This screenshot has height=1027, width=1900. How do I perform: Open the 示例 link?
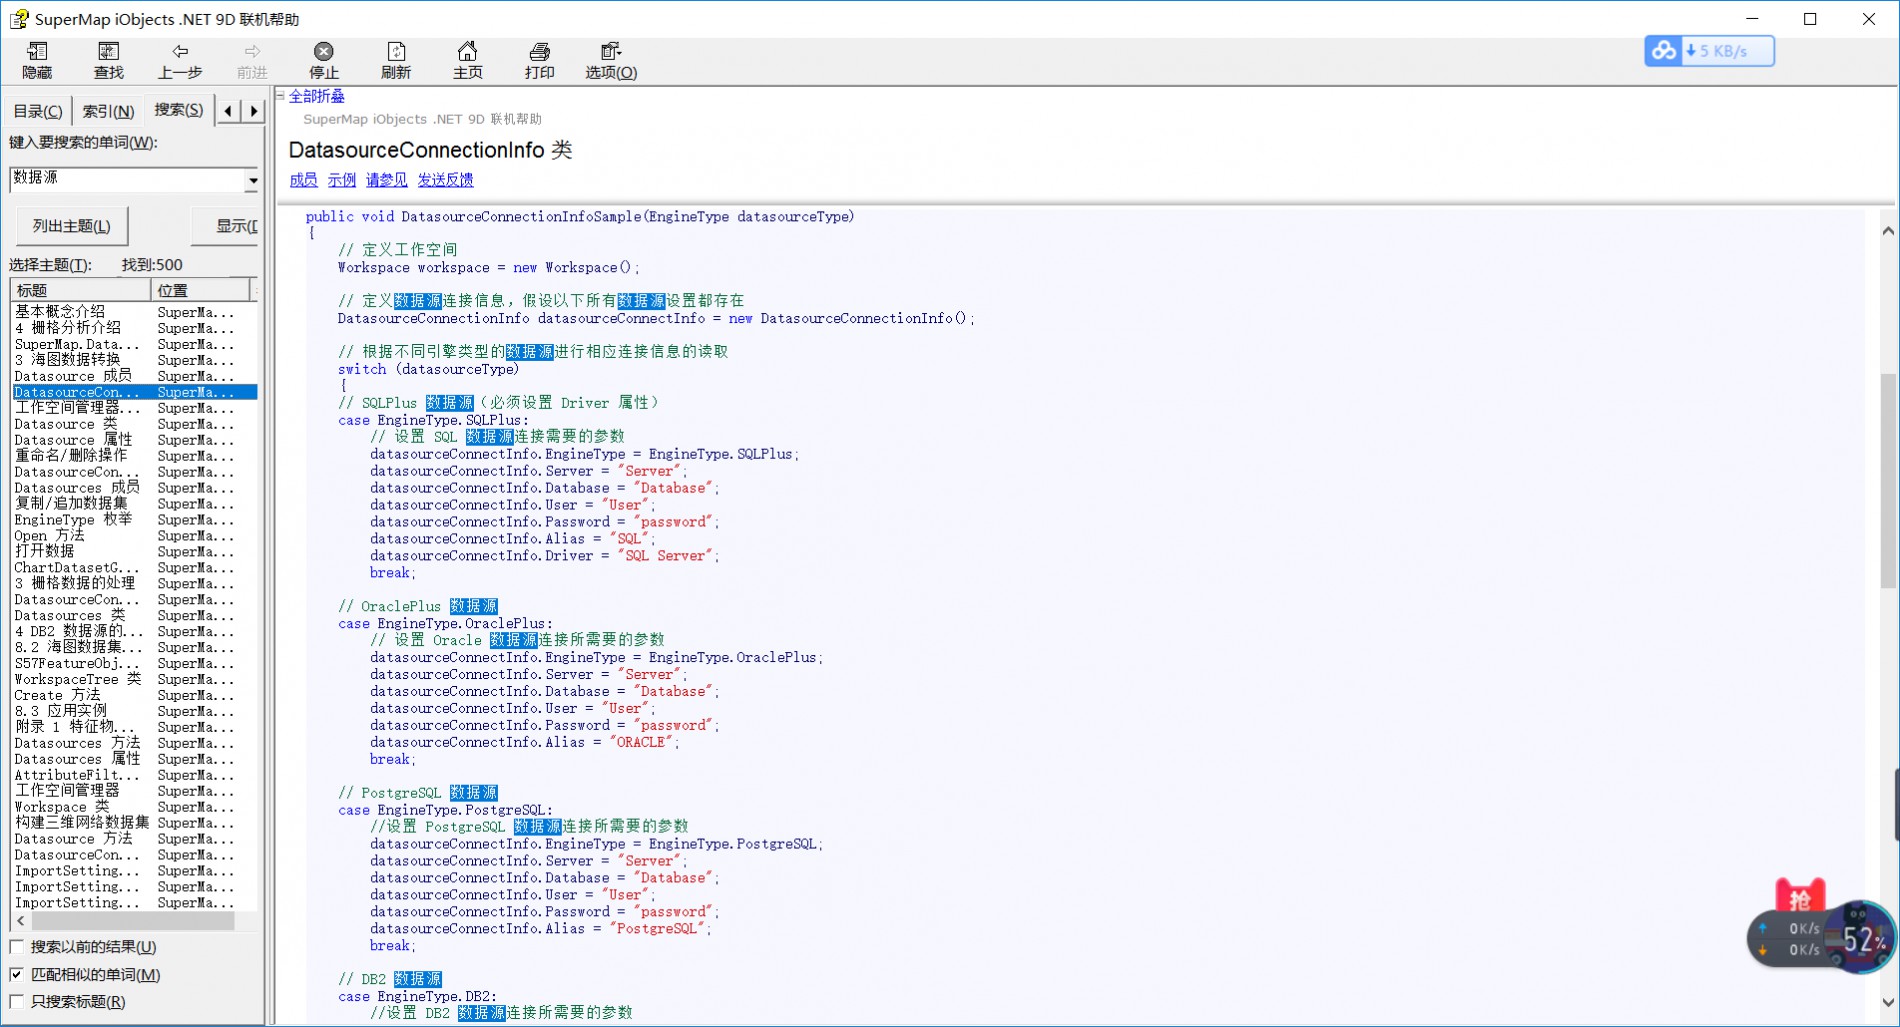coord(341,180)
